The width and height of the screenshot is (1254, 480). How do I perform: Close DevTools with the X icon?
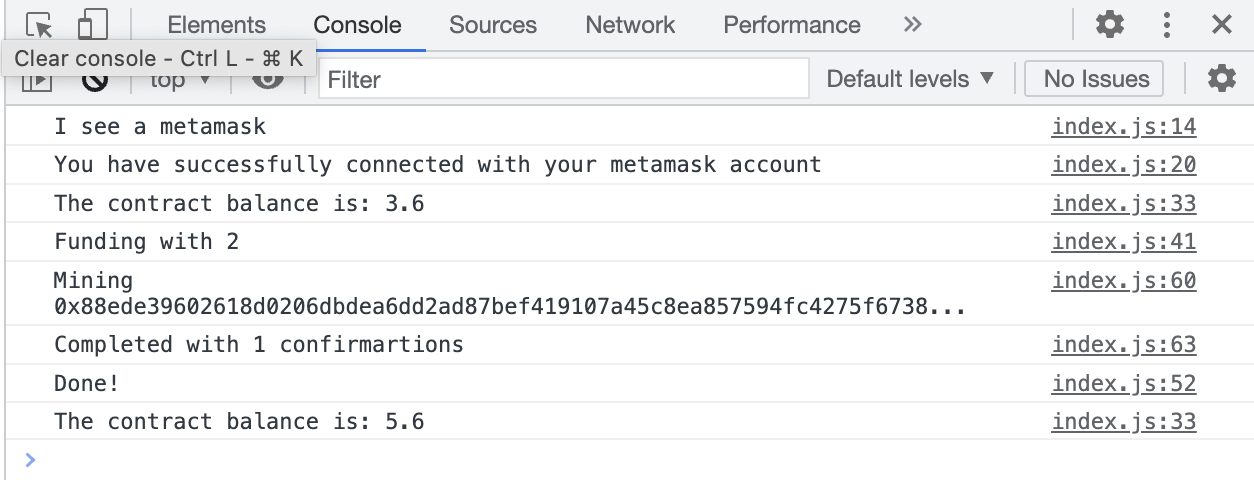pos(1222,25)
